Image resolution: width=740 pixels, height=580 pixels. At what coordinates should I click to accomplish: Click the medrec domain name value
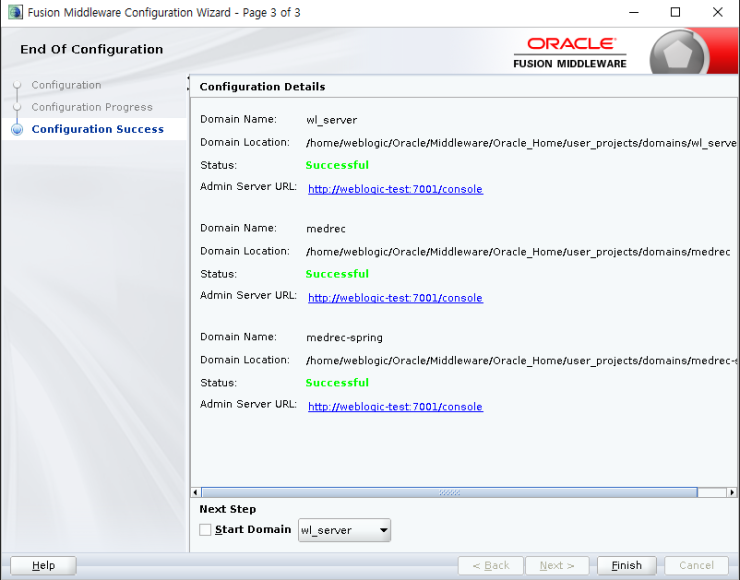[x=326, y=229]
